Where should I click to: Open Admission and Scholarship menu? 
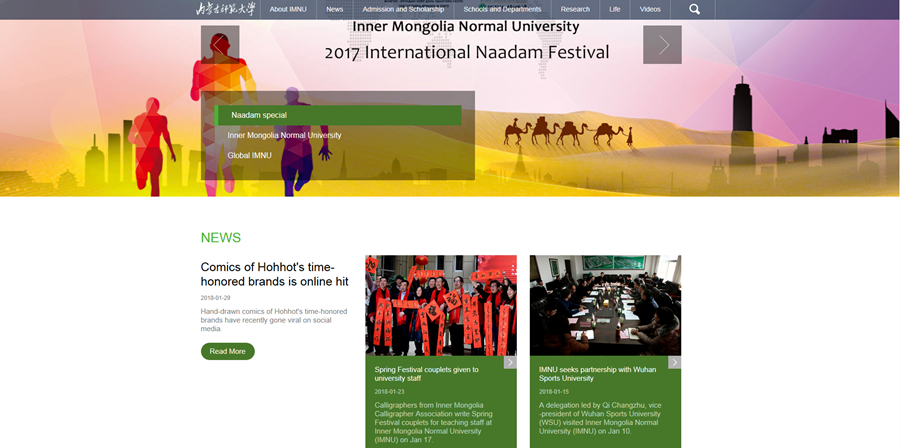pos(403,9)
